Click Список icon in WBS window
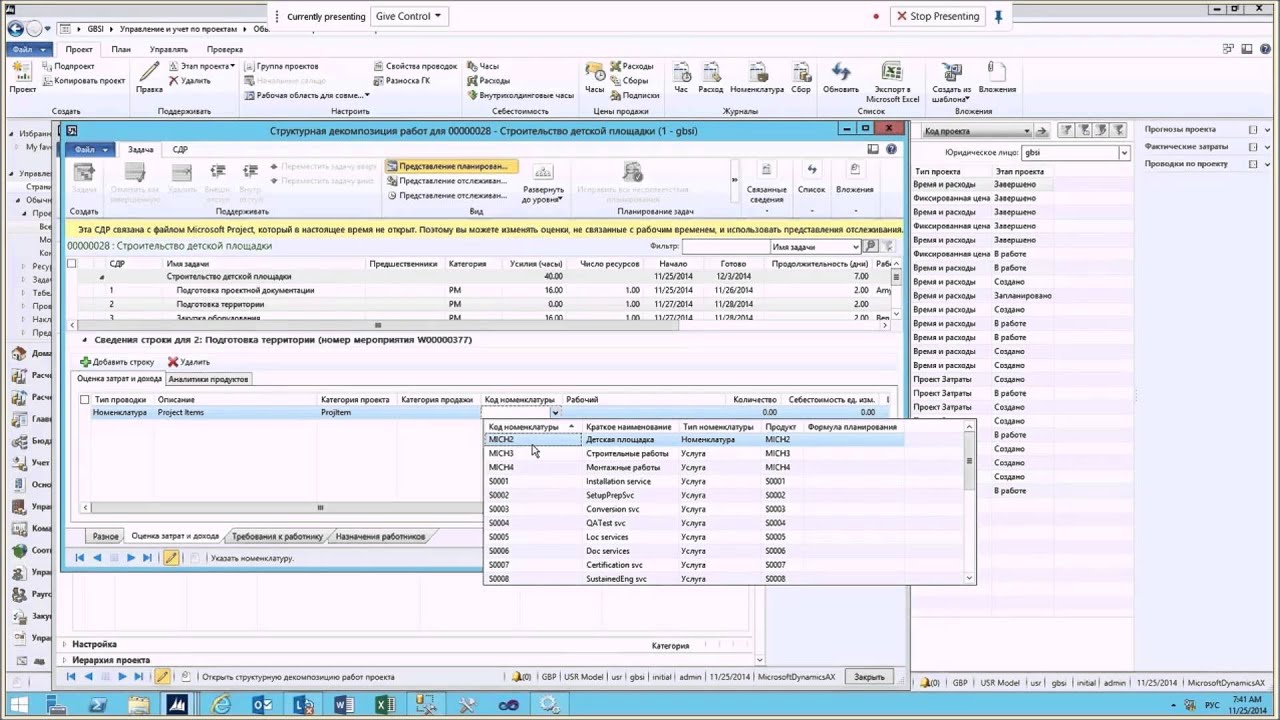This screenshot has height=720, width=1280. click(x=811, y=178)
